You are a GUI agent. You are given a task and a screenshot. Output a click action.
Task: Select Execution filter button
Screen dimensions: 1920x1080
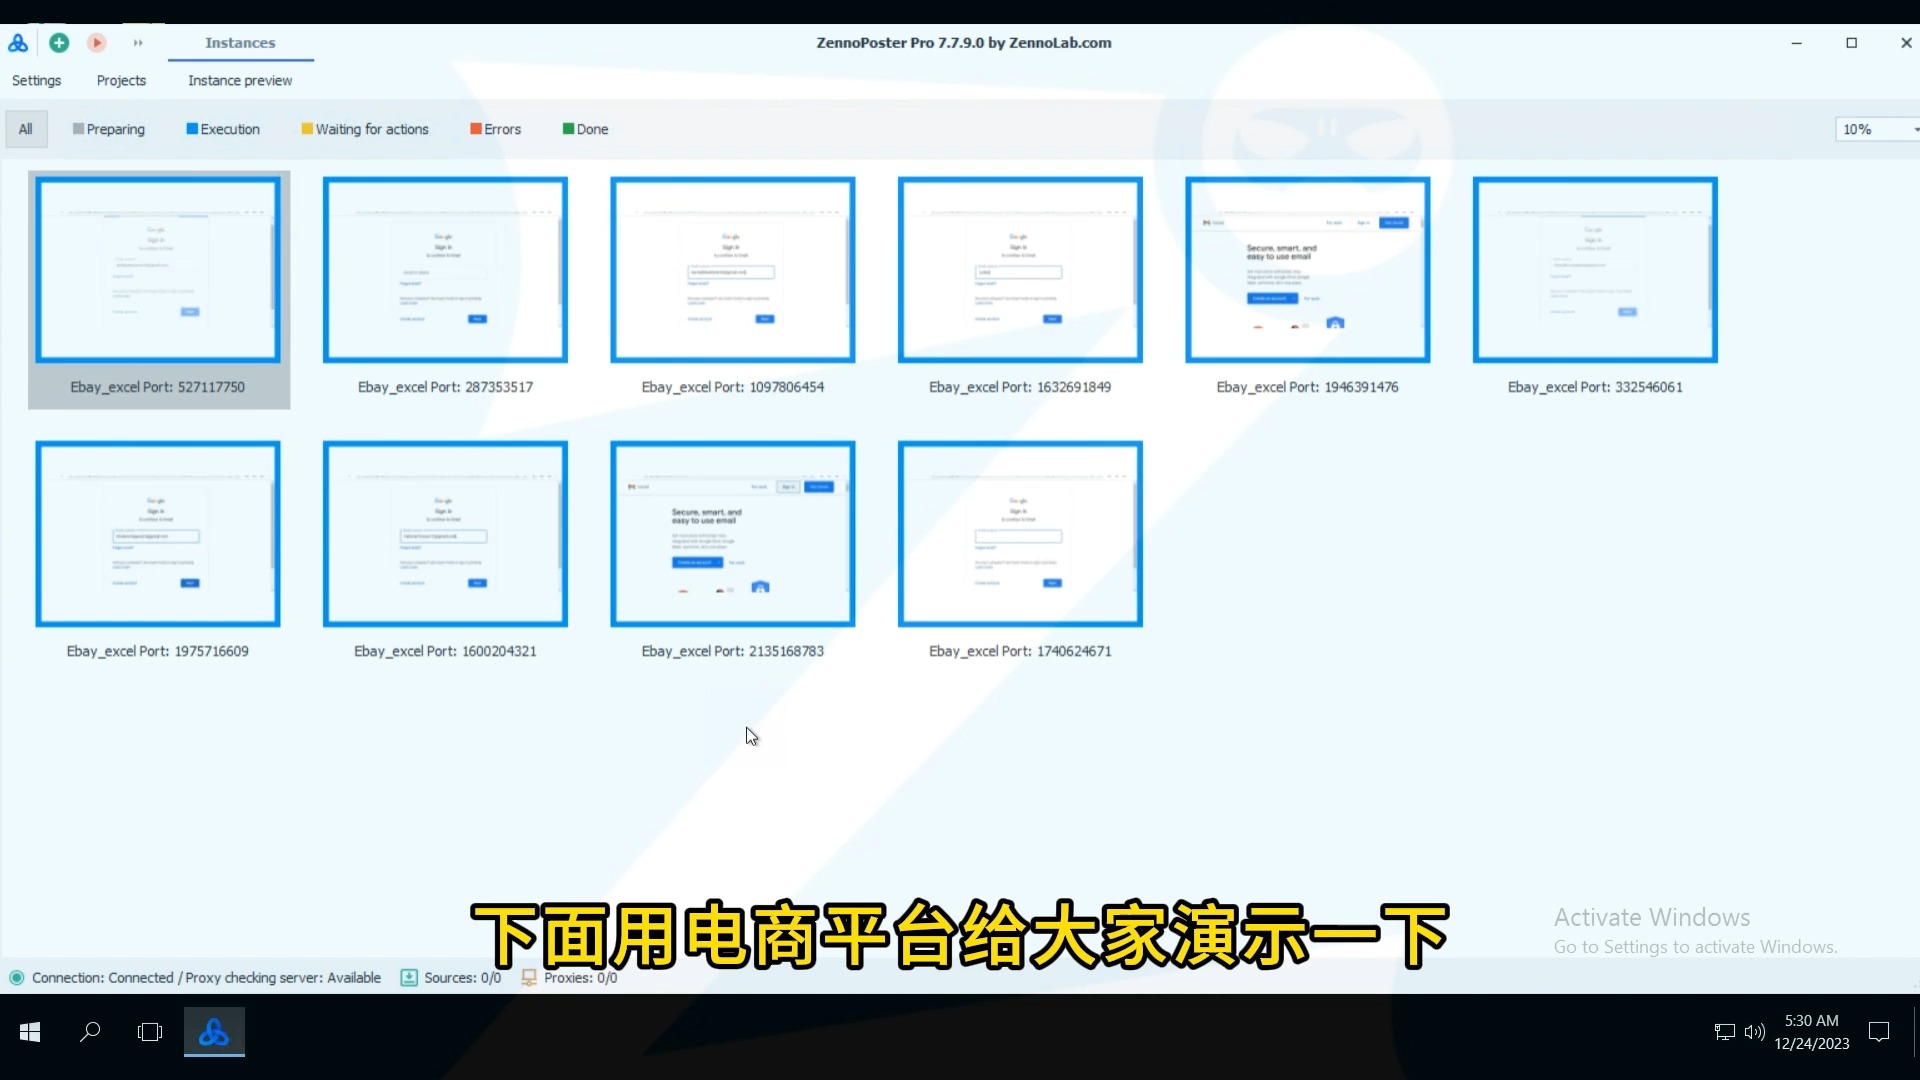(x=223, y=129)
